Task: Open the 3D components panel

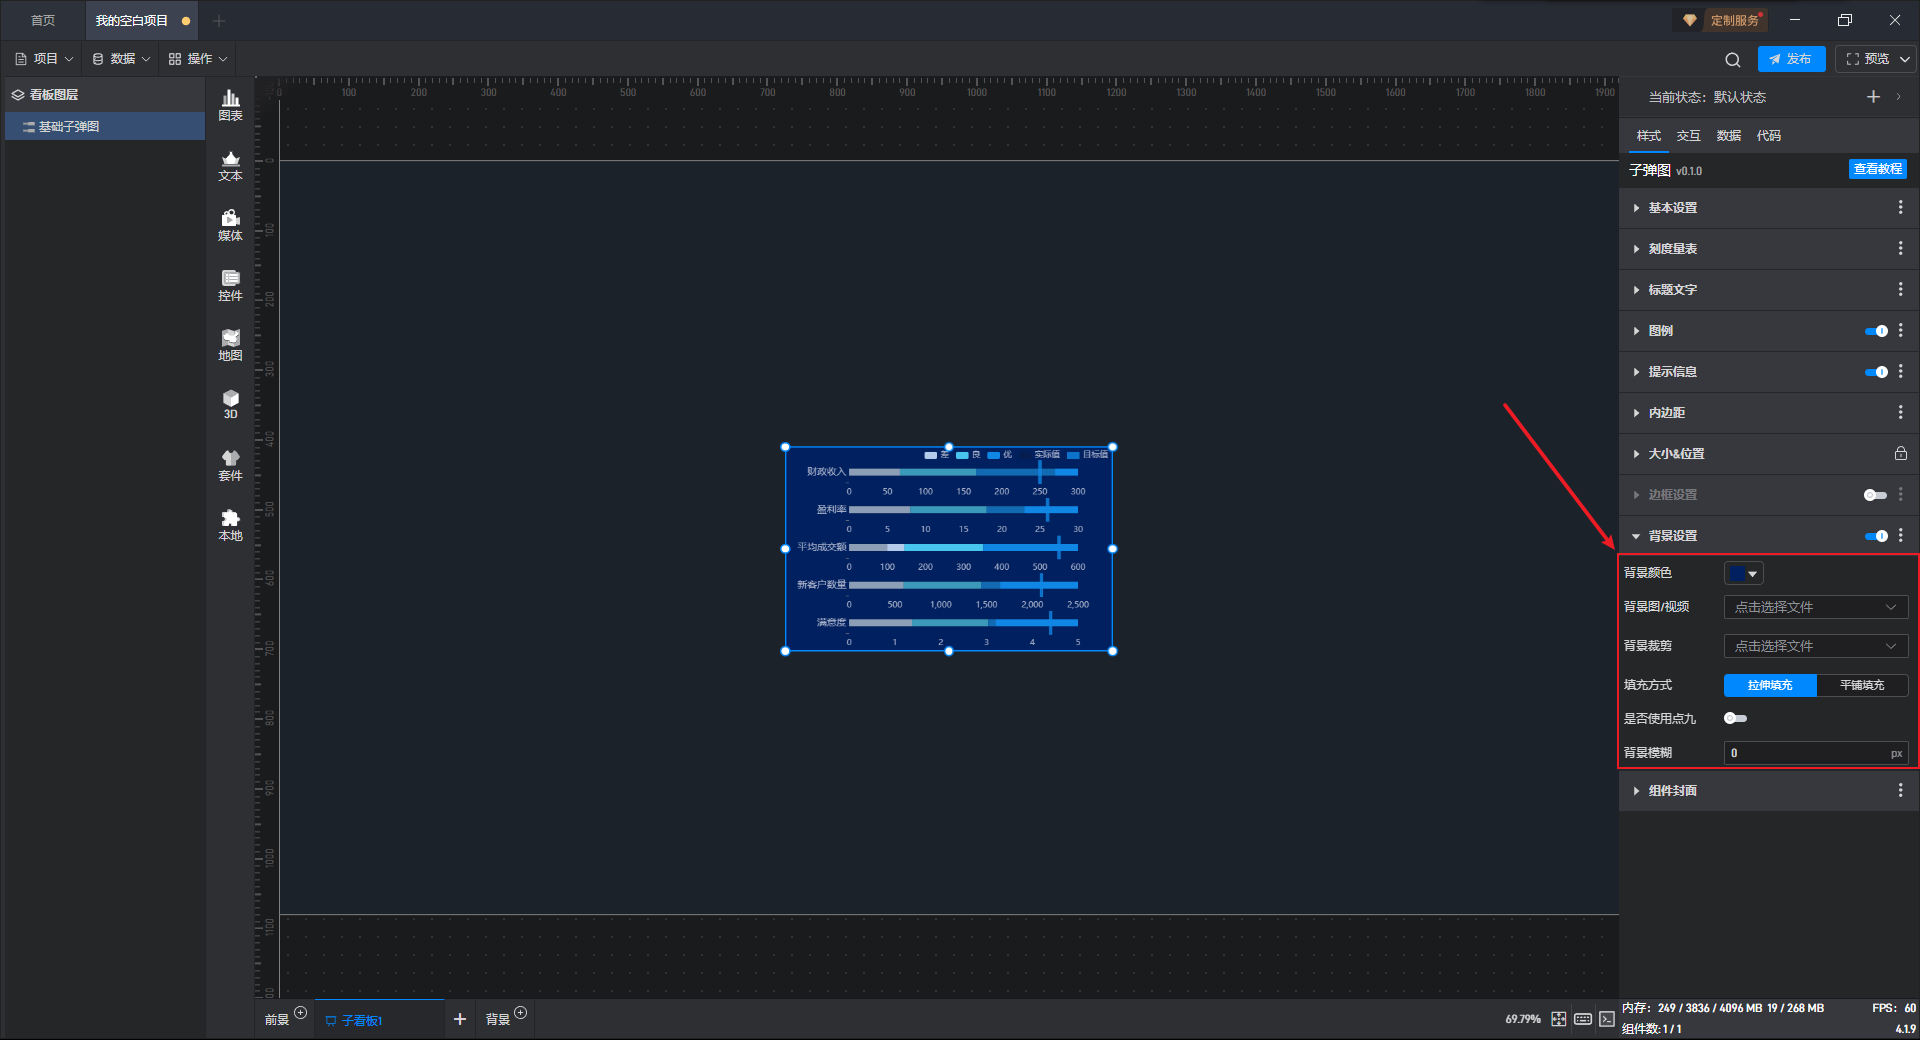Action: click(230, 404)
